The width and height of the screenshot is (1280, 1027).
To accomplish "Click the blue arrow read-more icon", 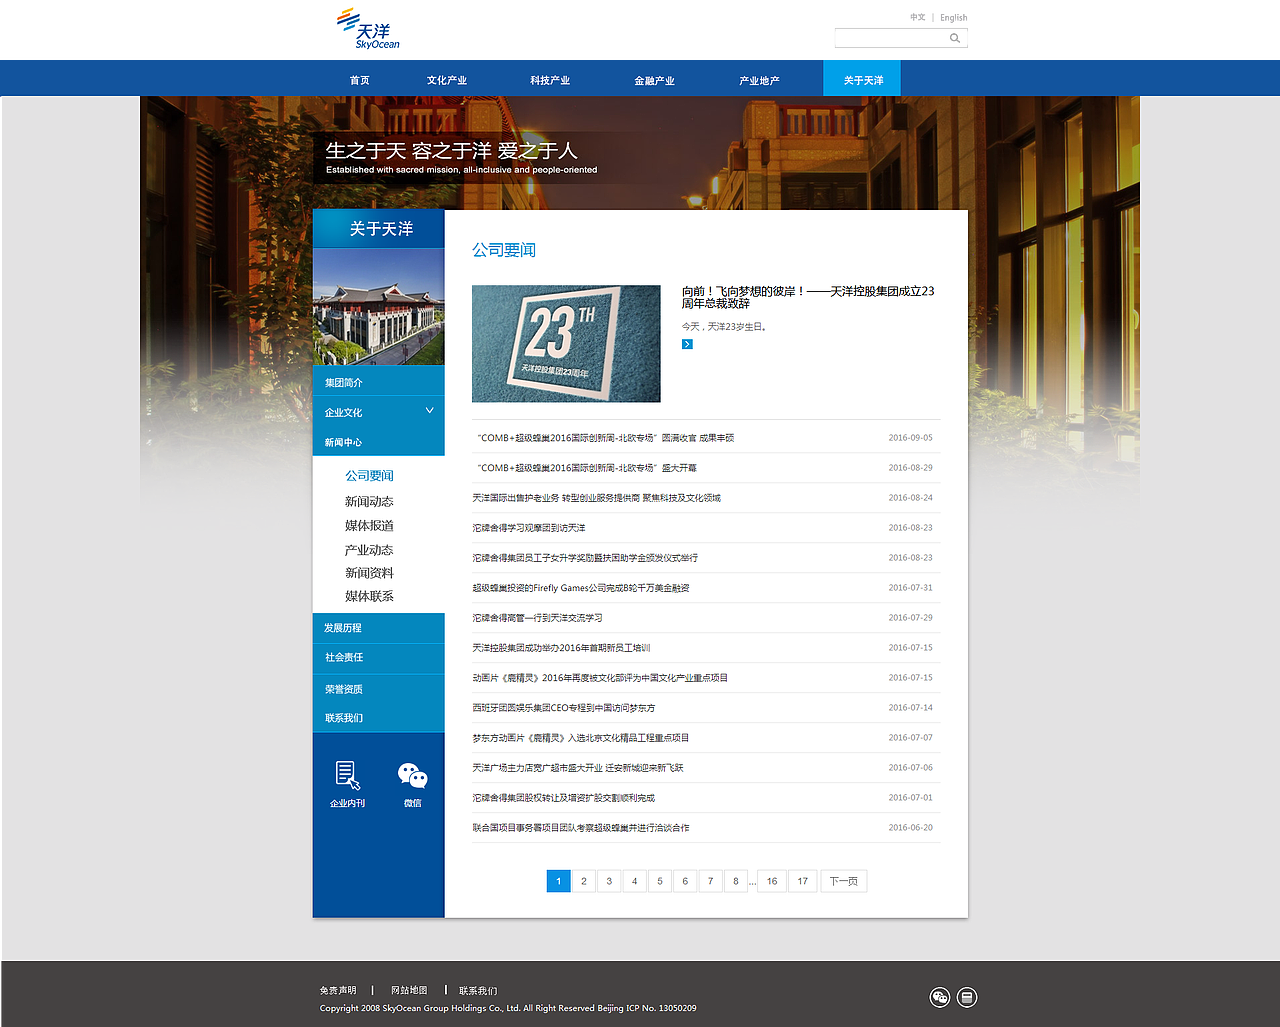I will pyautogui.click(x=687, y=344).
